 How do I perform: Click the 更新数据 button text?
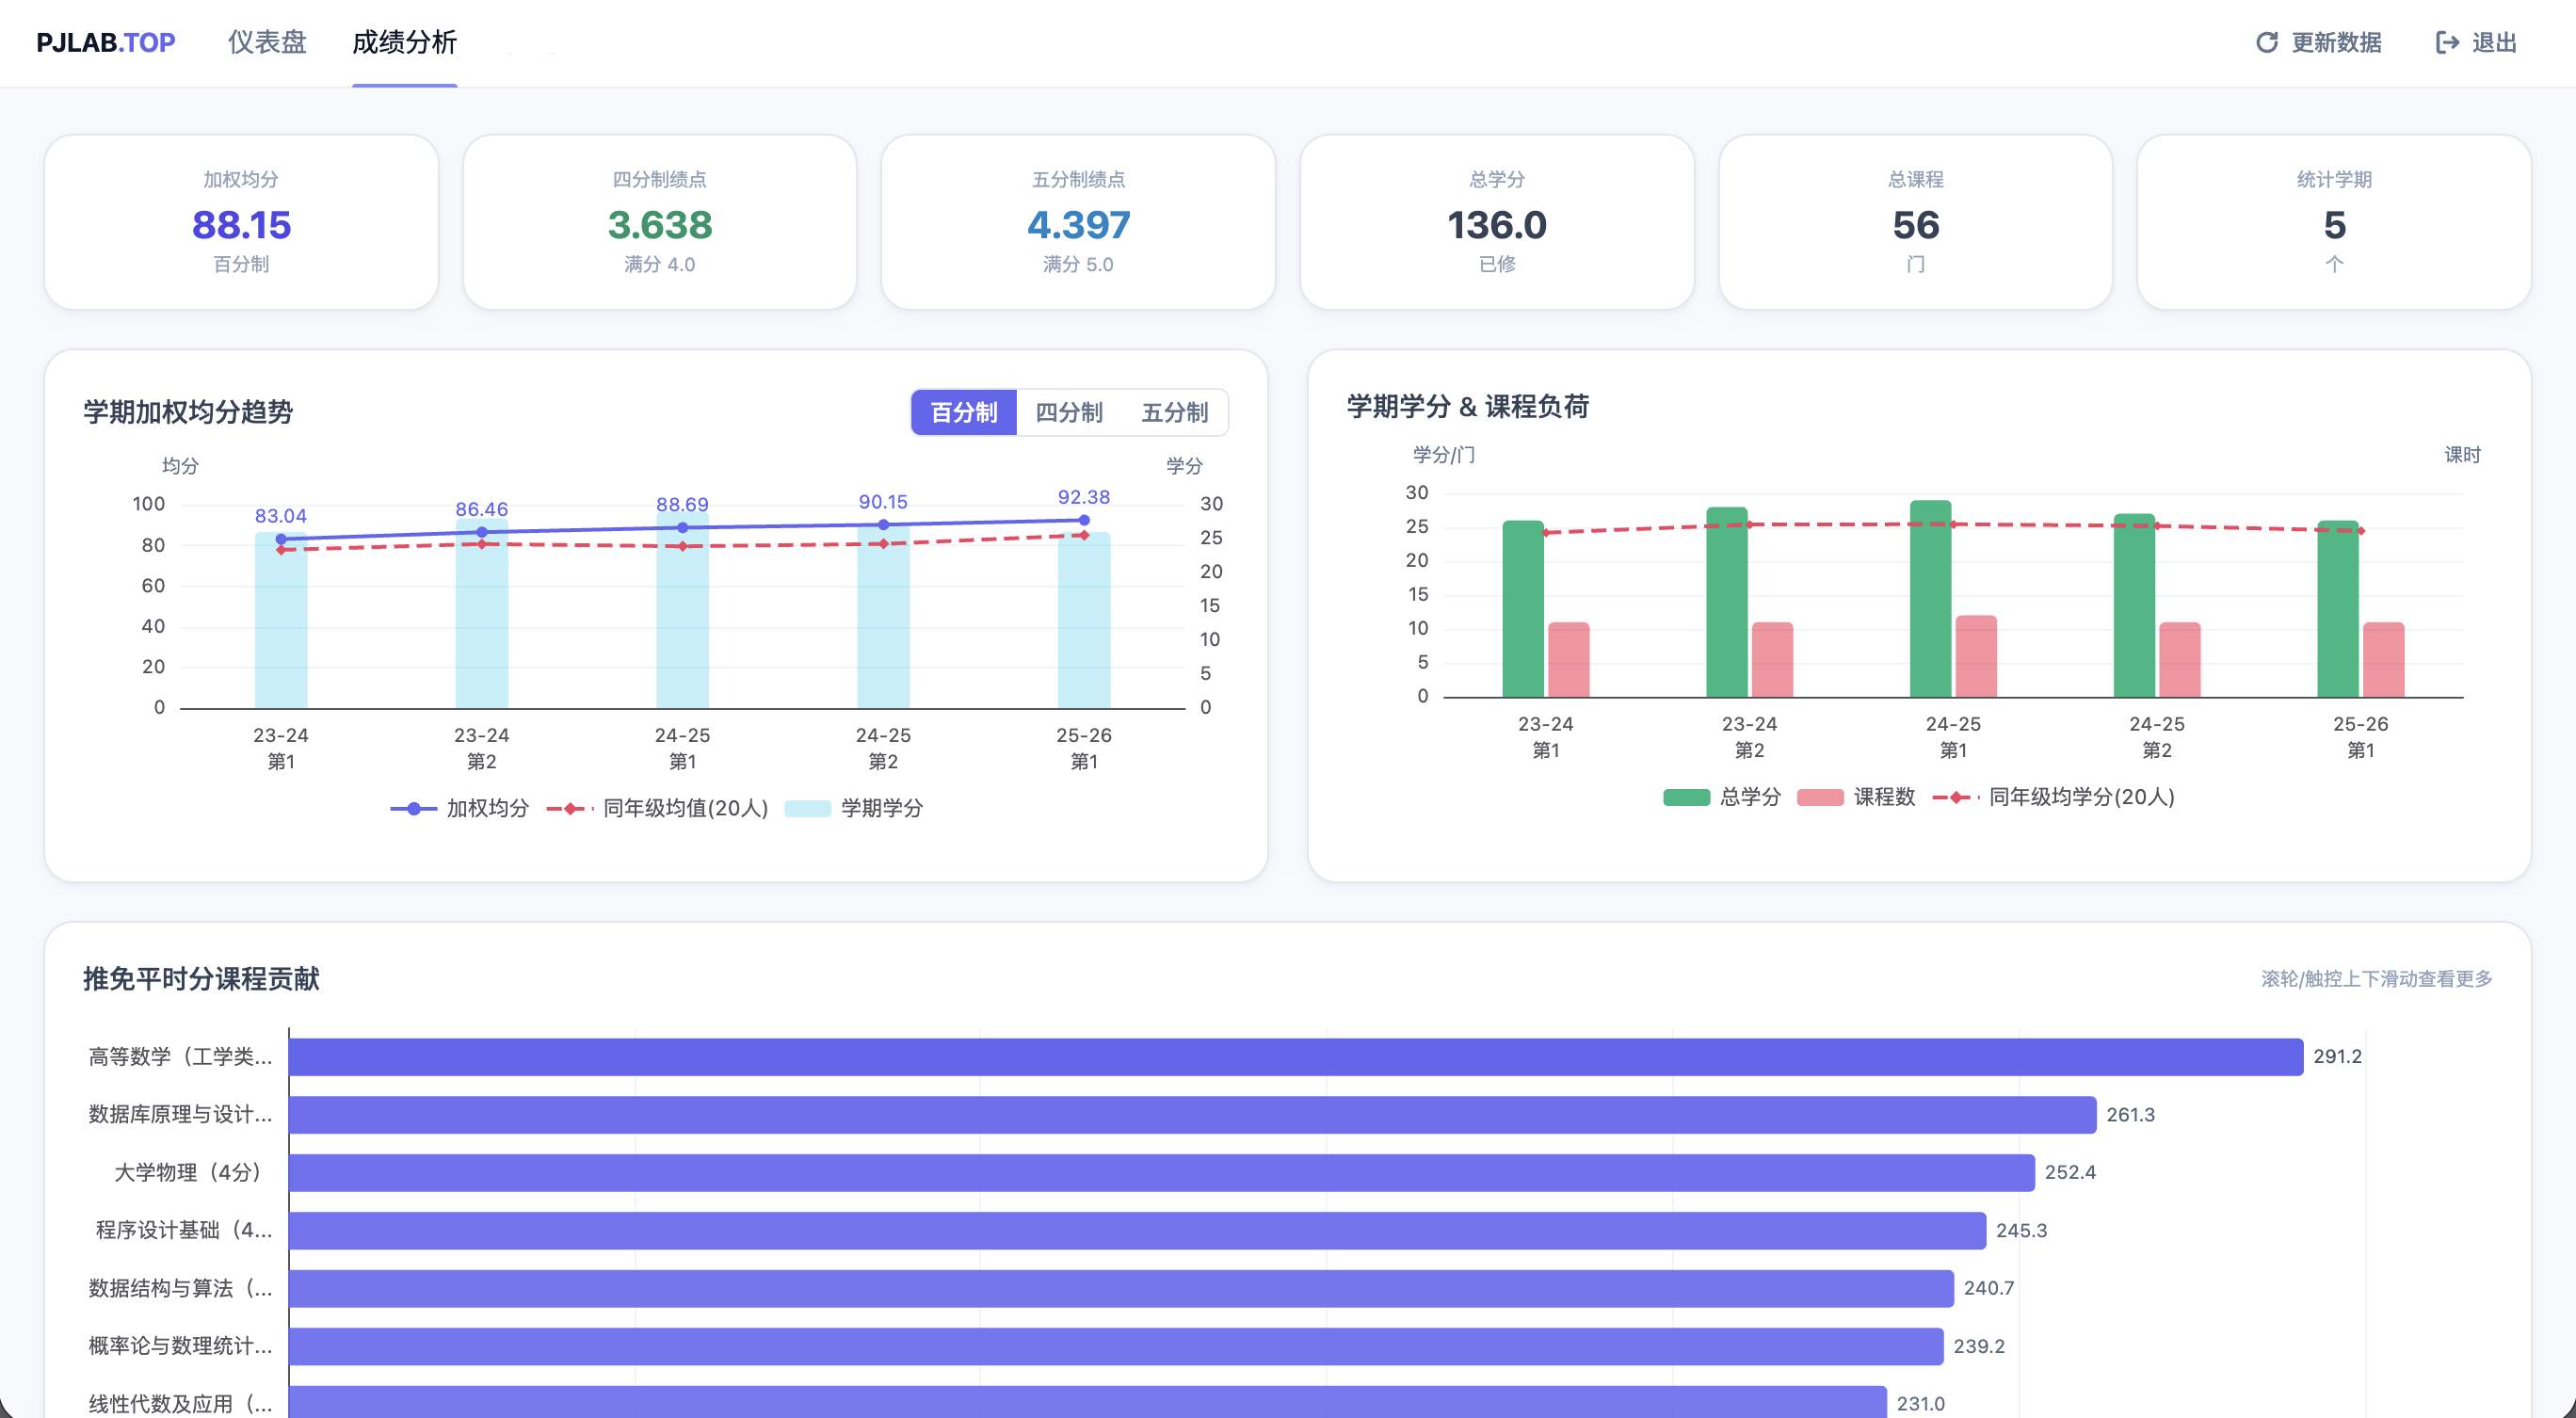click(x=2336, y=42)
